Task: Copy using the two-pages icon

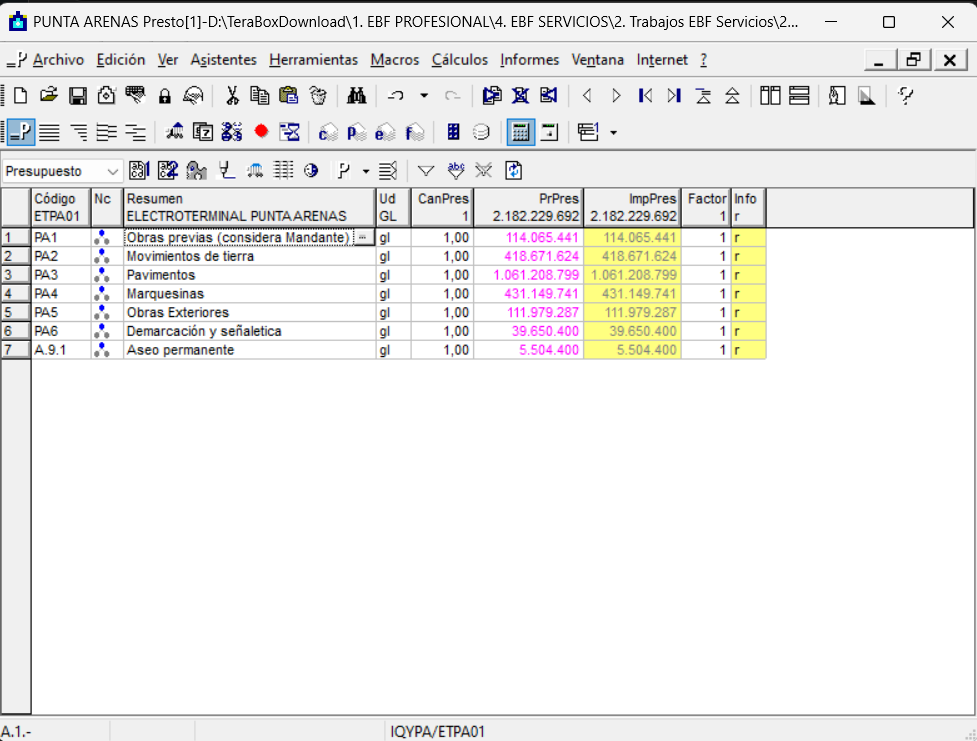Action: (260, 96)
